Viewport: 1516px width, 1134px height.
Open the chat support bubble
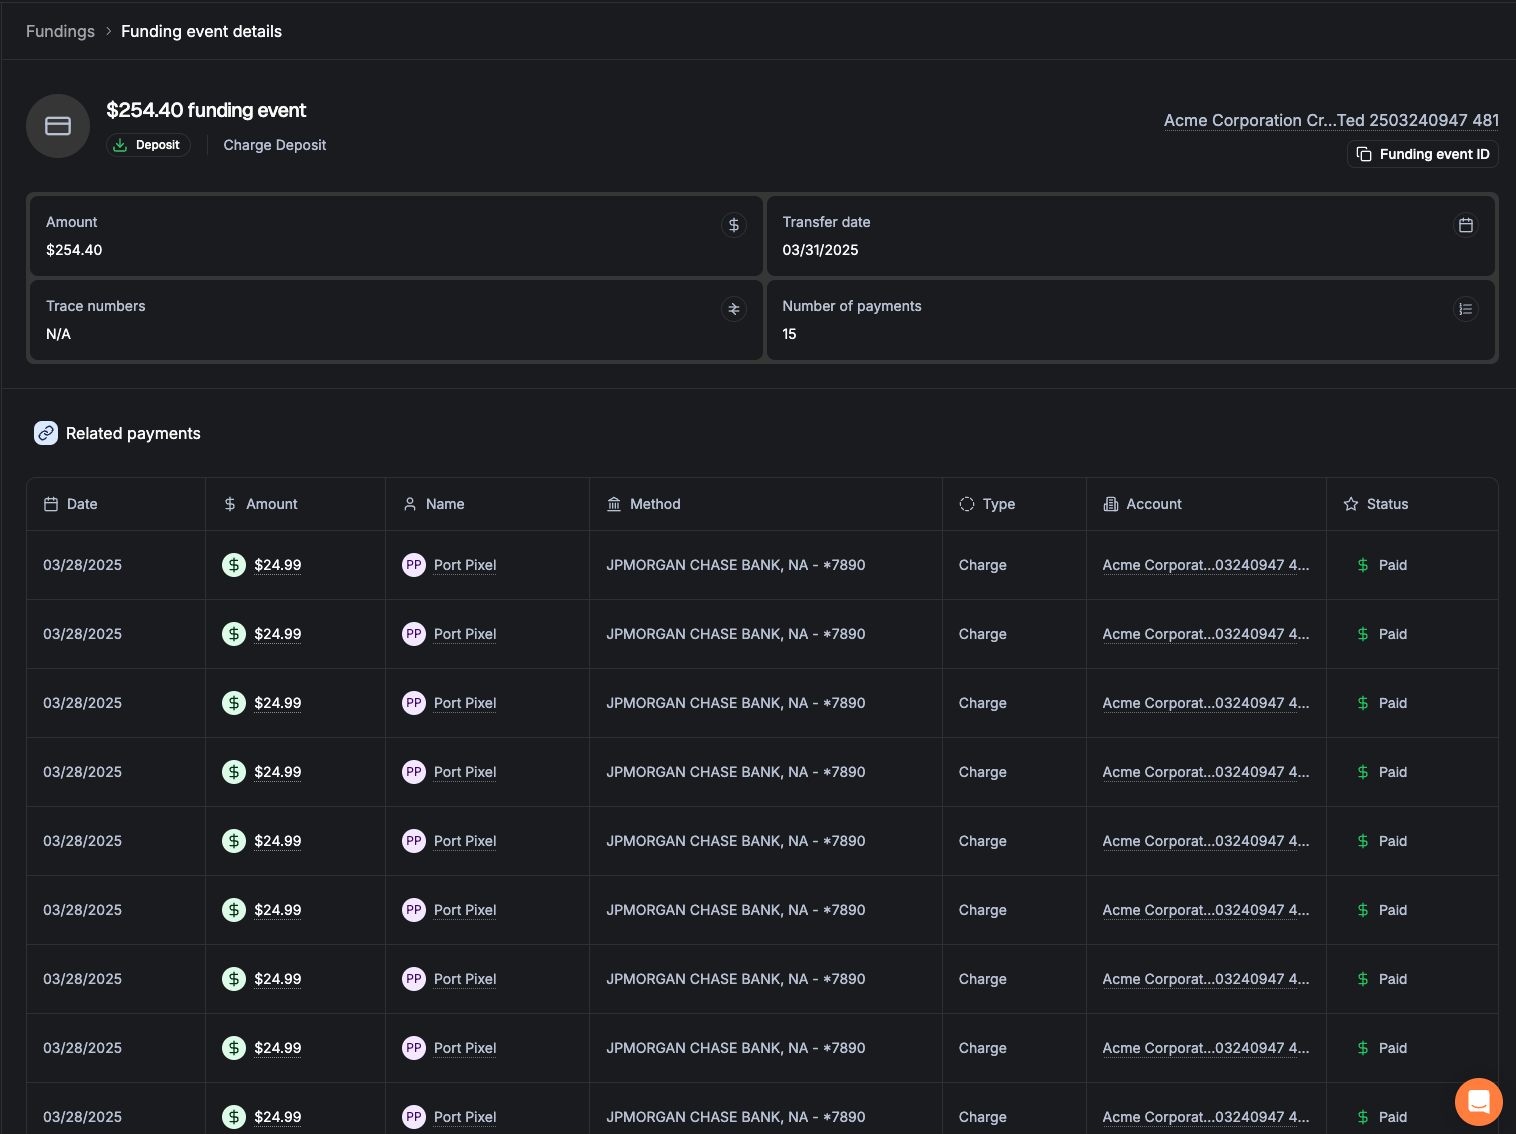[1478, 1101]
